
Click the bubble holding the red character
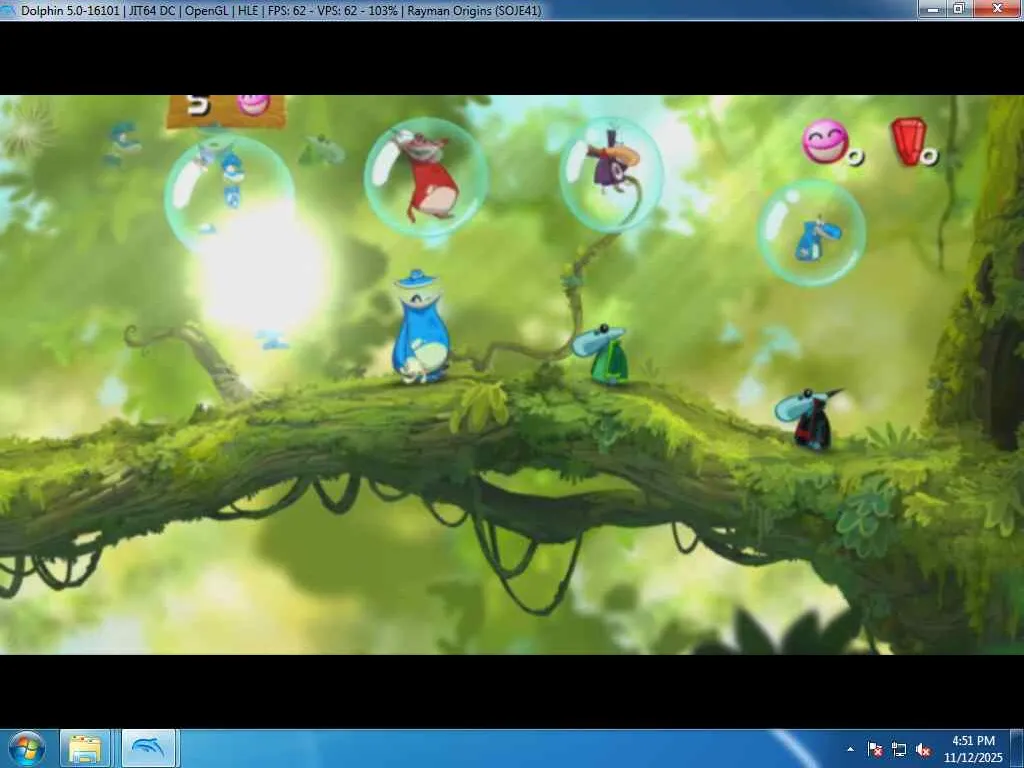pyautogui.click(x=426, y=178)
